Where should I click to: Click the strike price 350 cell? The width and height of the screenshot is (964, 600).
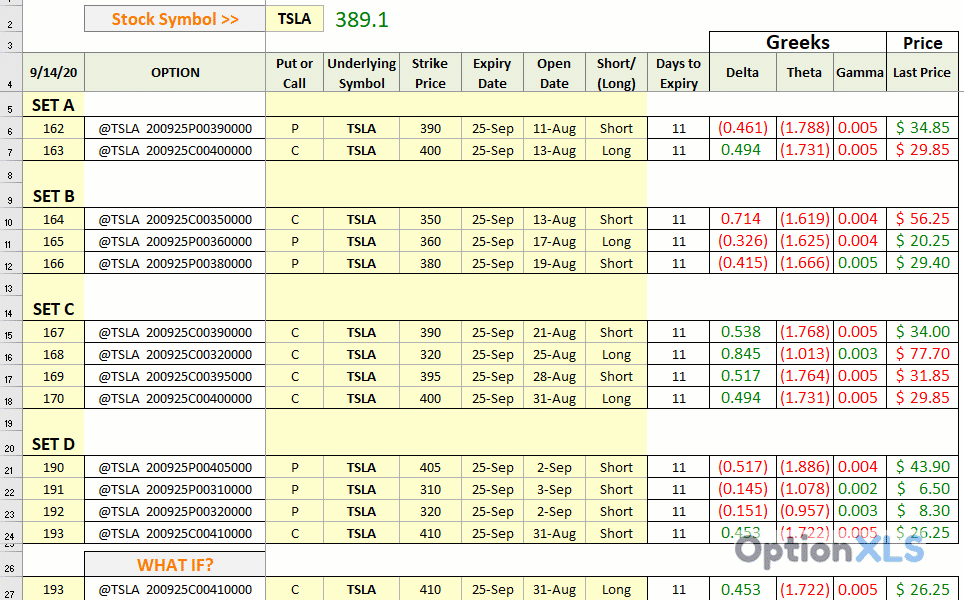coord(430,220)
